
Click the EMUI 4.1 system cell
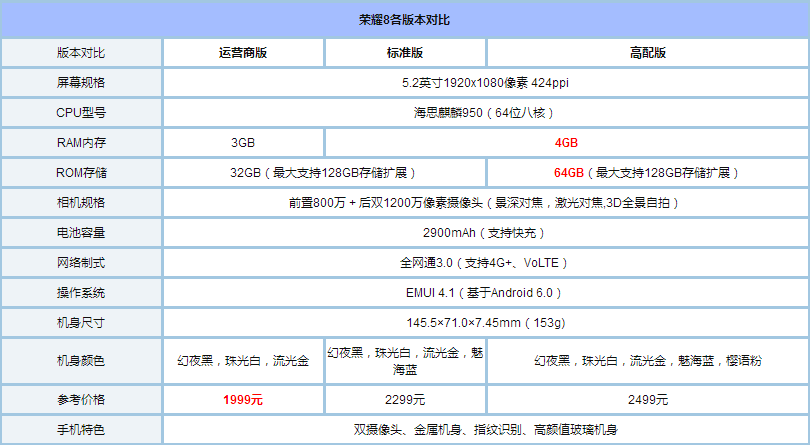(486, 293)
